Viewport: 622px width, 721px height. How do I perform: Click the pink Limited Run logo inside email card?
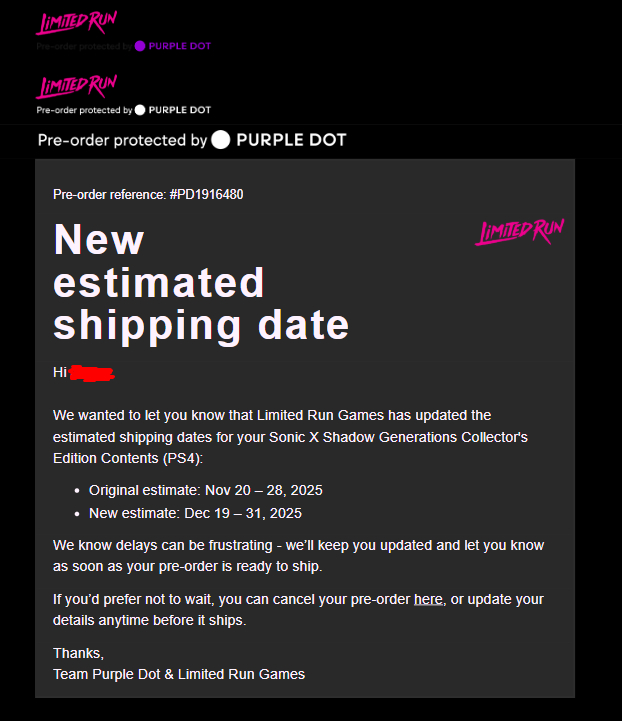pyautogui.click(x=519, y=232)
